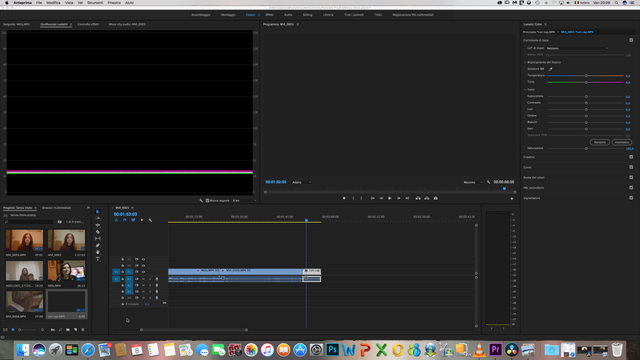
Task: Select the Slip tool
Action: [x=98, y=239]
